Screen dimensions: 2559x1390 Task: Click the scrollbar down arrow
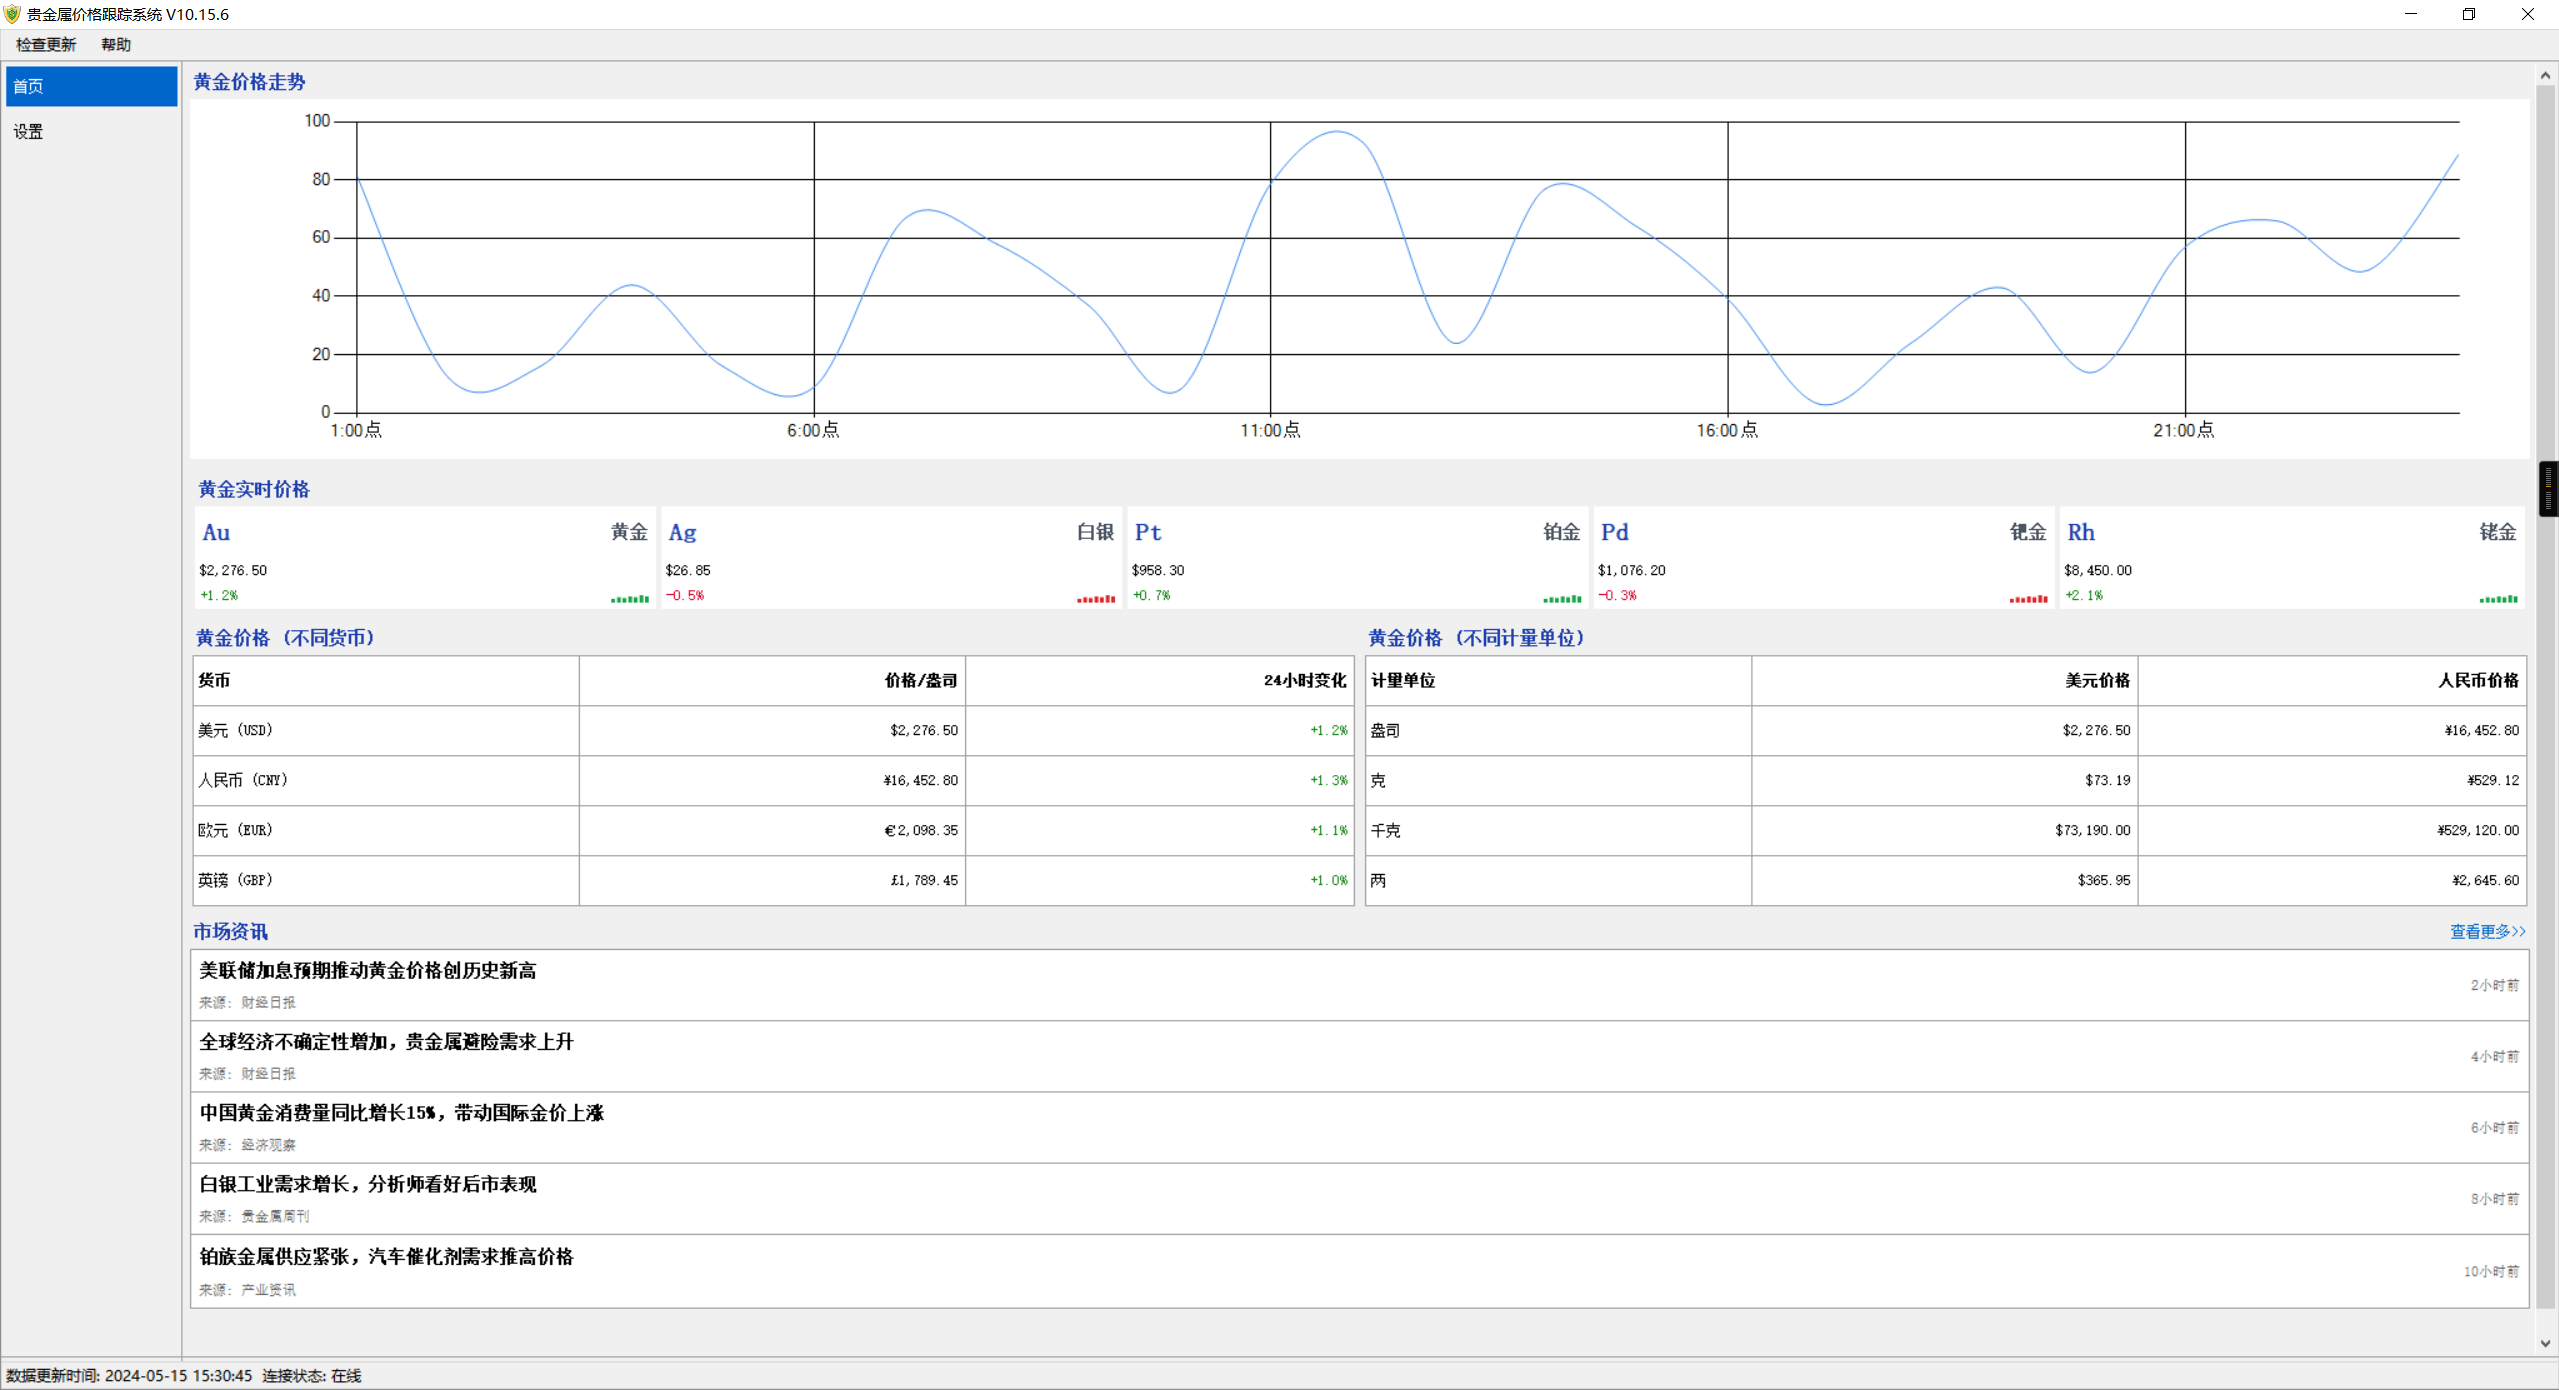click(2545, 1343)
